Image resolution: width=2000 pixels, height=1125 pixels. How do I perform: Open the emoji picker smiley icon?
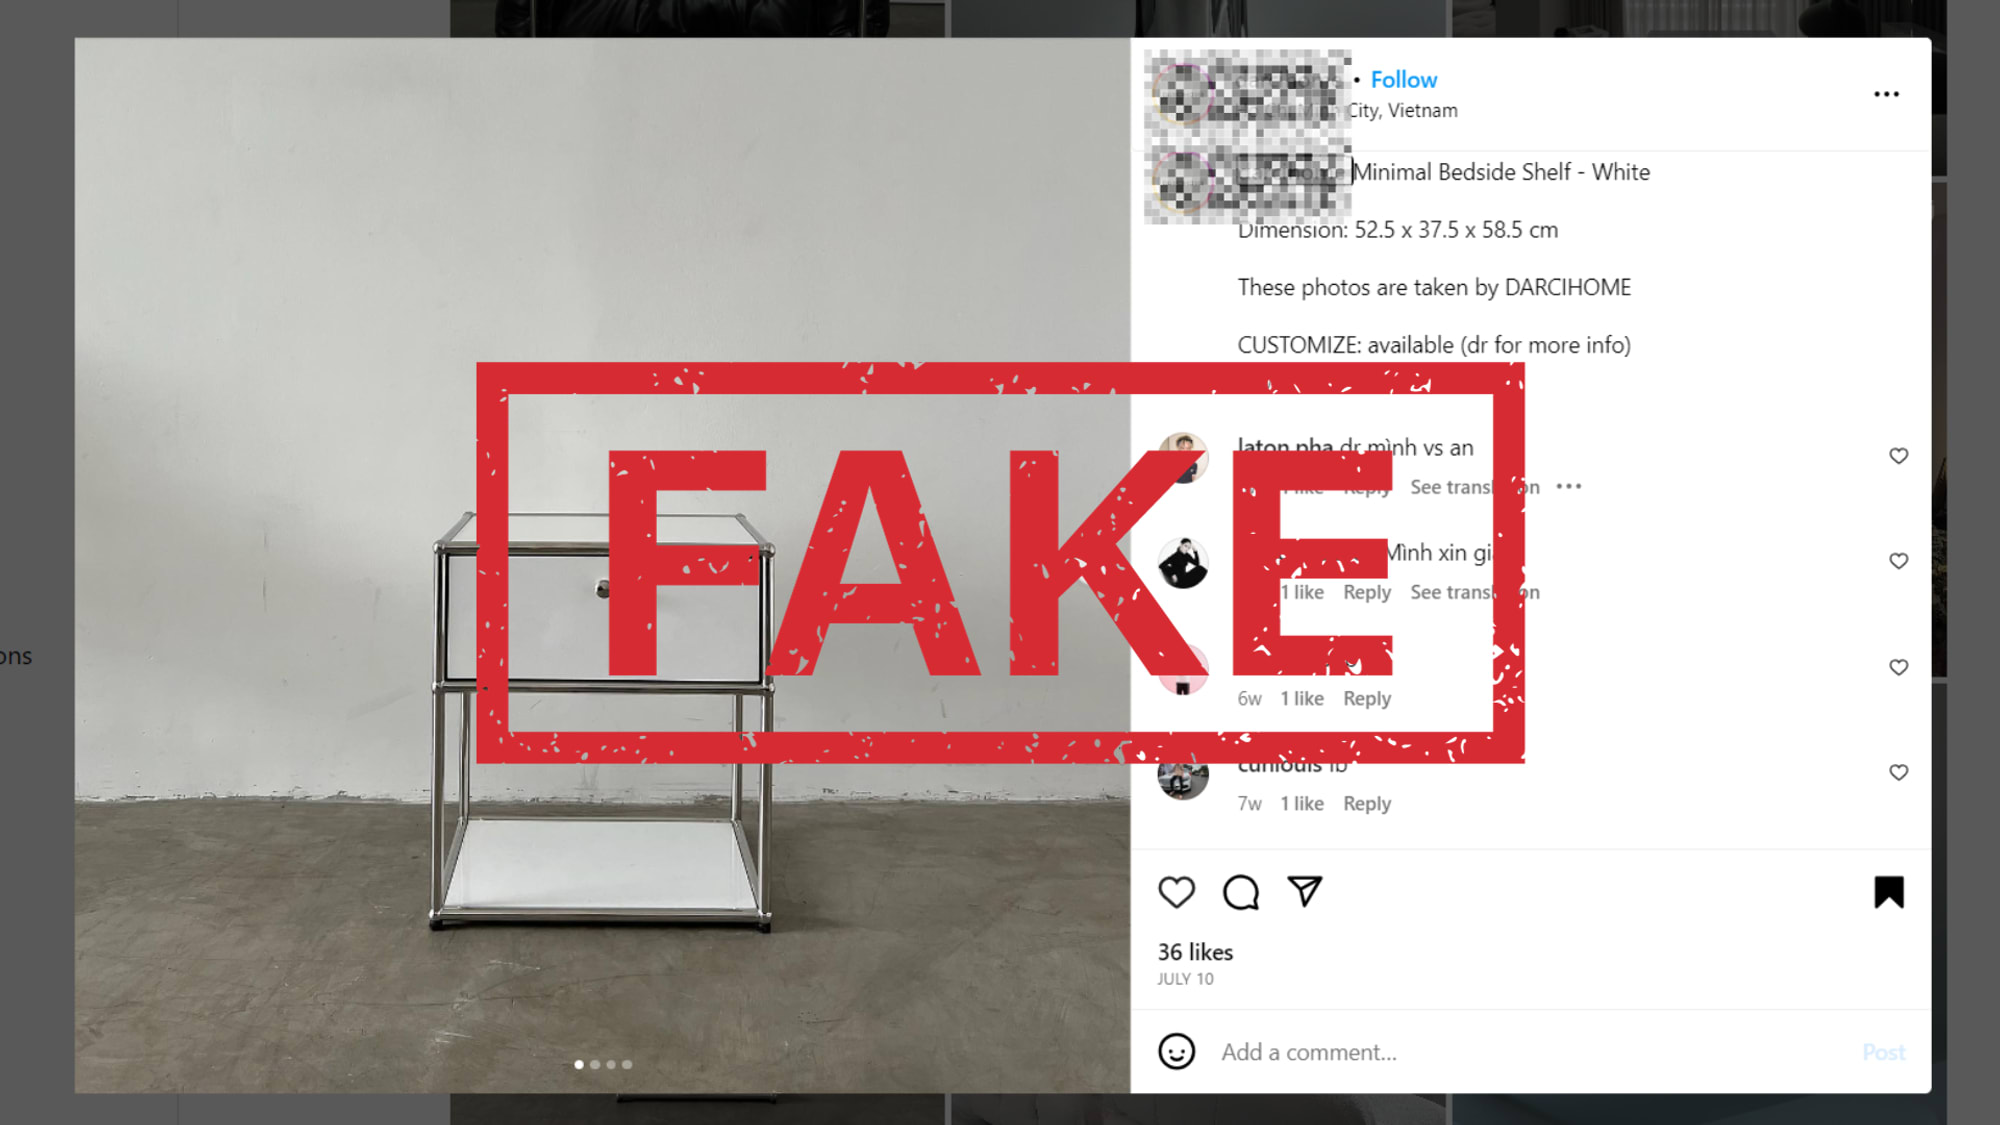point(1176,1051)
